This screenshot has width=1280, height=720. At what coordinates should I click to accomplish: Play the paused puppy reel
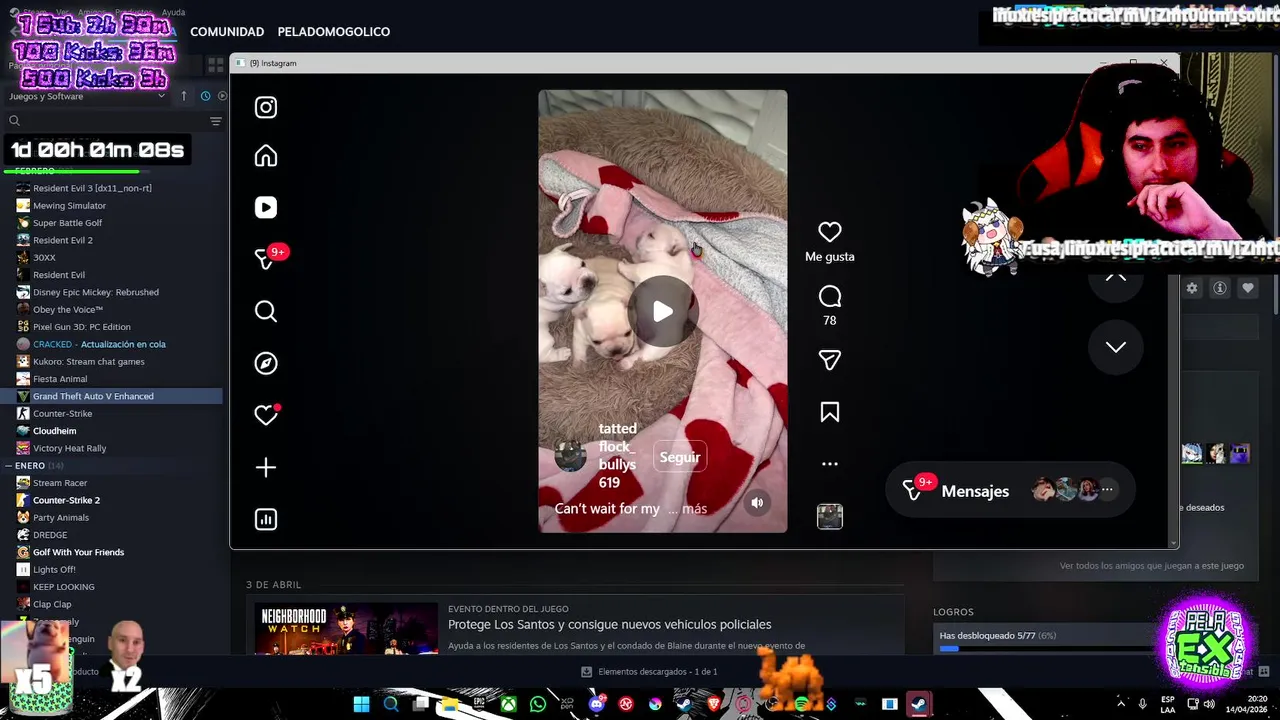[663, 311]
